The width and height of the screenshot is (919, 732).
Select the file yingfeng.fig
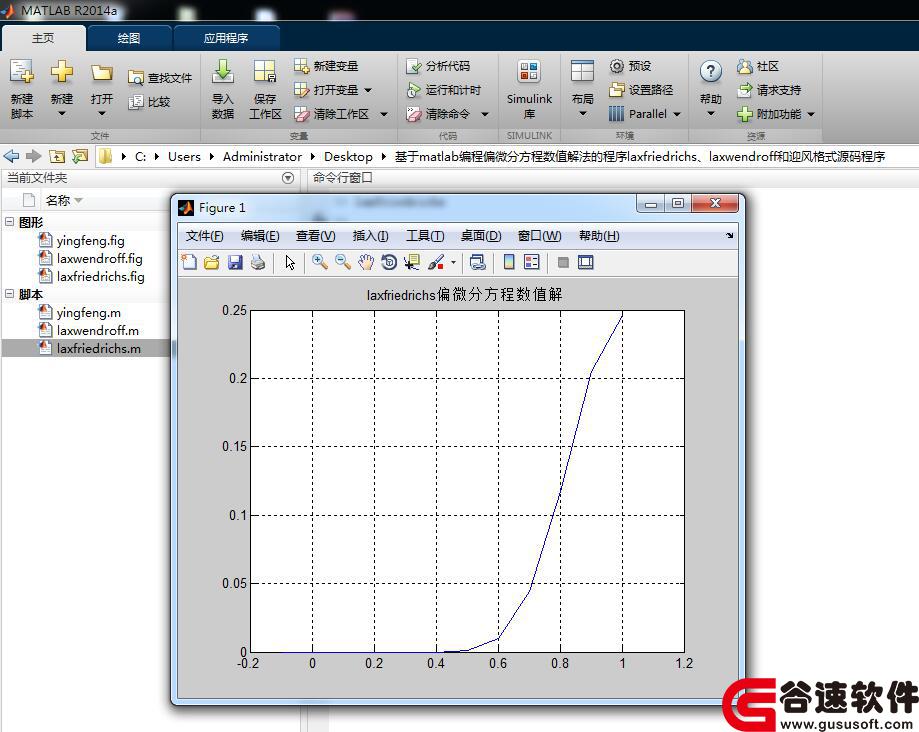pos(90,240)
